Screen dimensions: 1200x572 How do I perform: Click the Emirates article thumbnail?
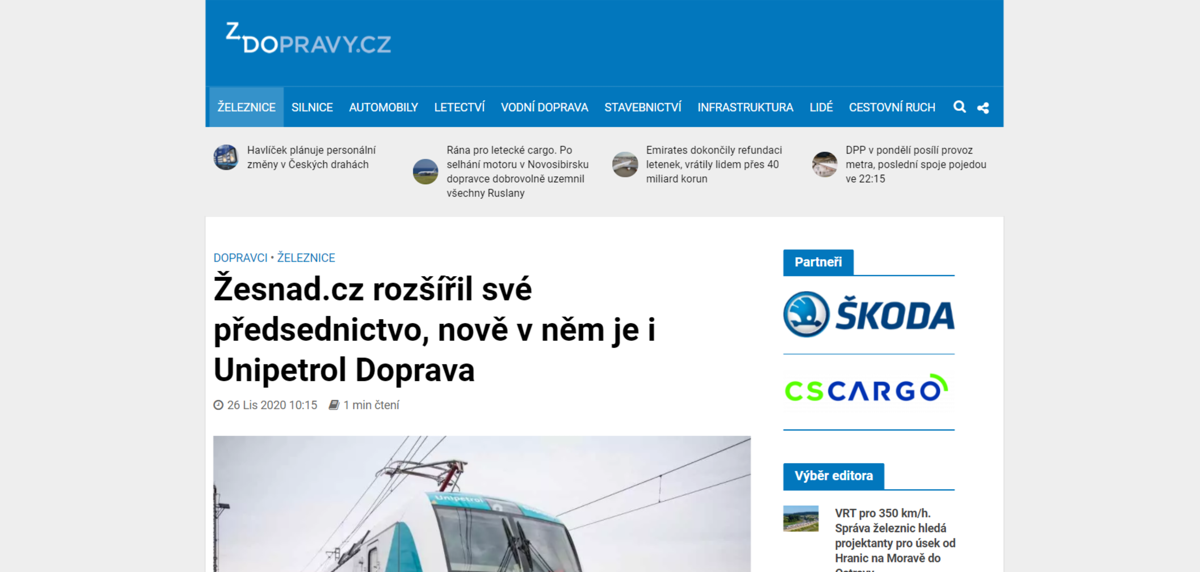[x=625, y=164]
